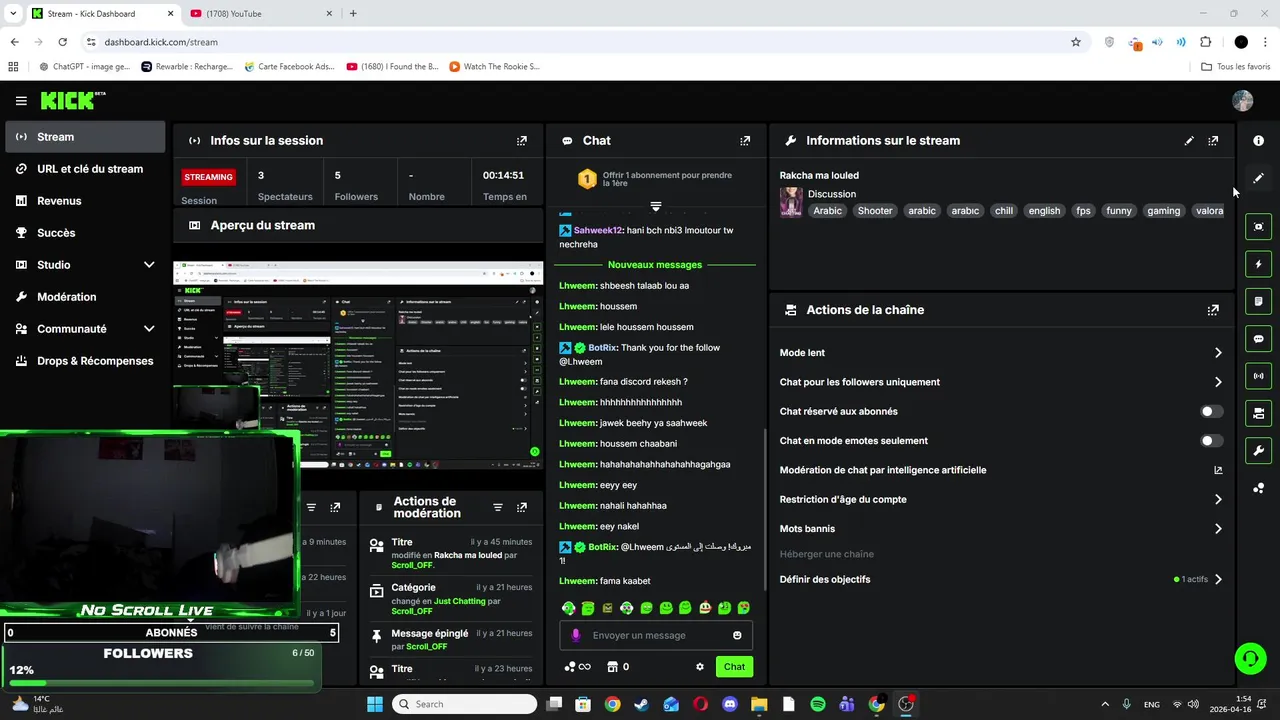
Task: Open Discord from the taskbar
Action: (x=729, y=704)
